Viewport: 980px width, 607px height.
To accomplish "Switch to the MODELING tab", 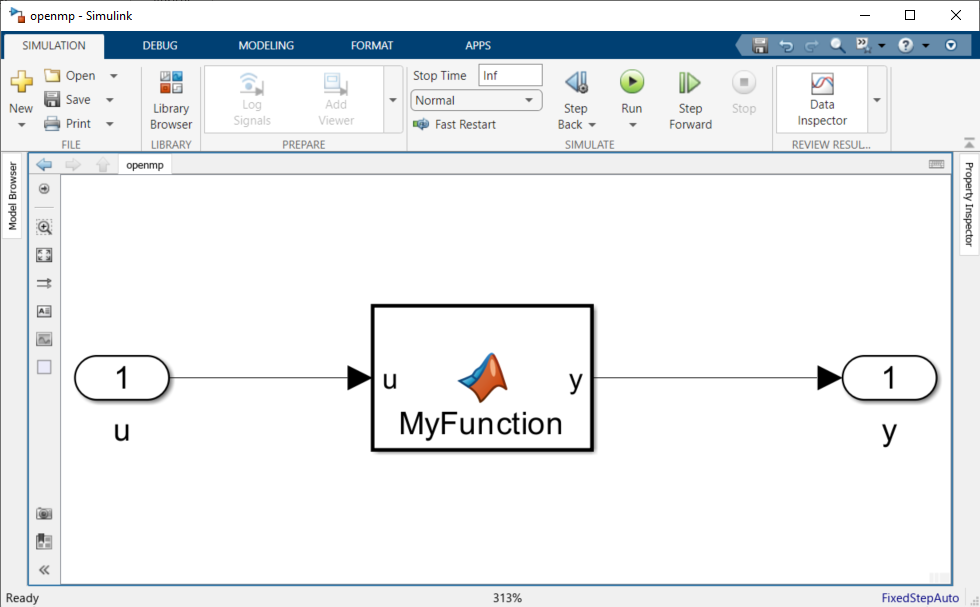I will pyautogui.click(x=266, y=46).
